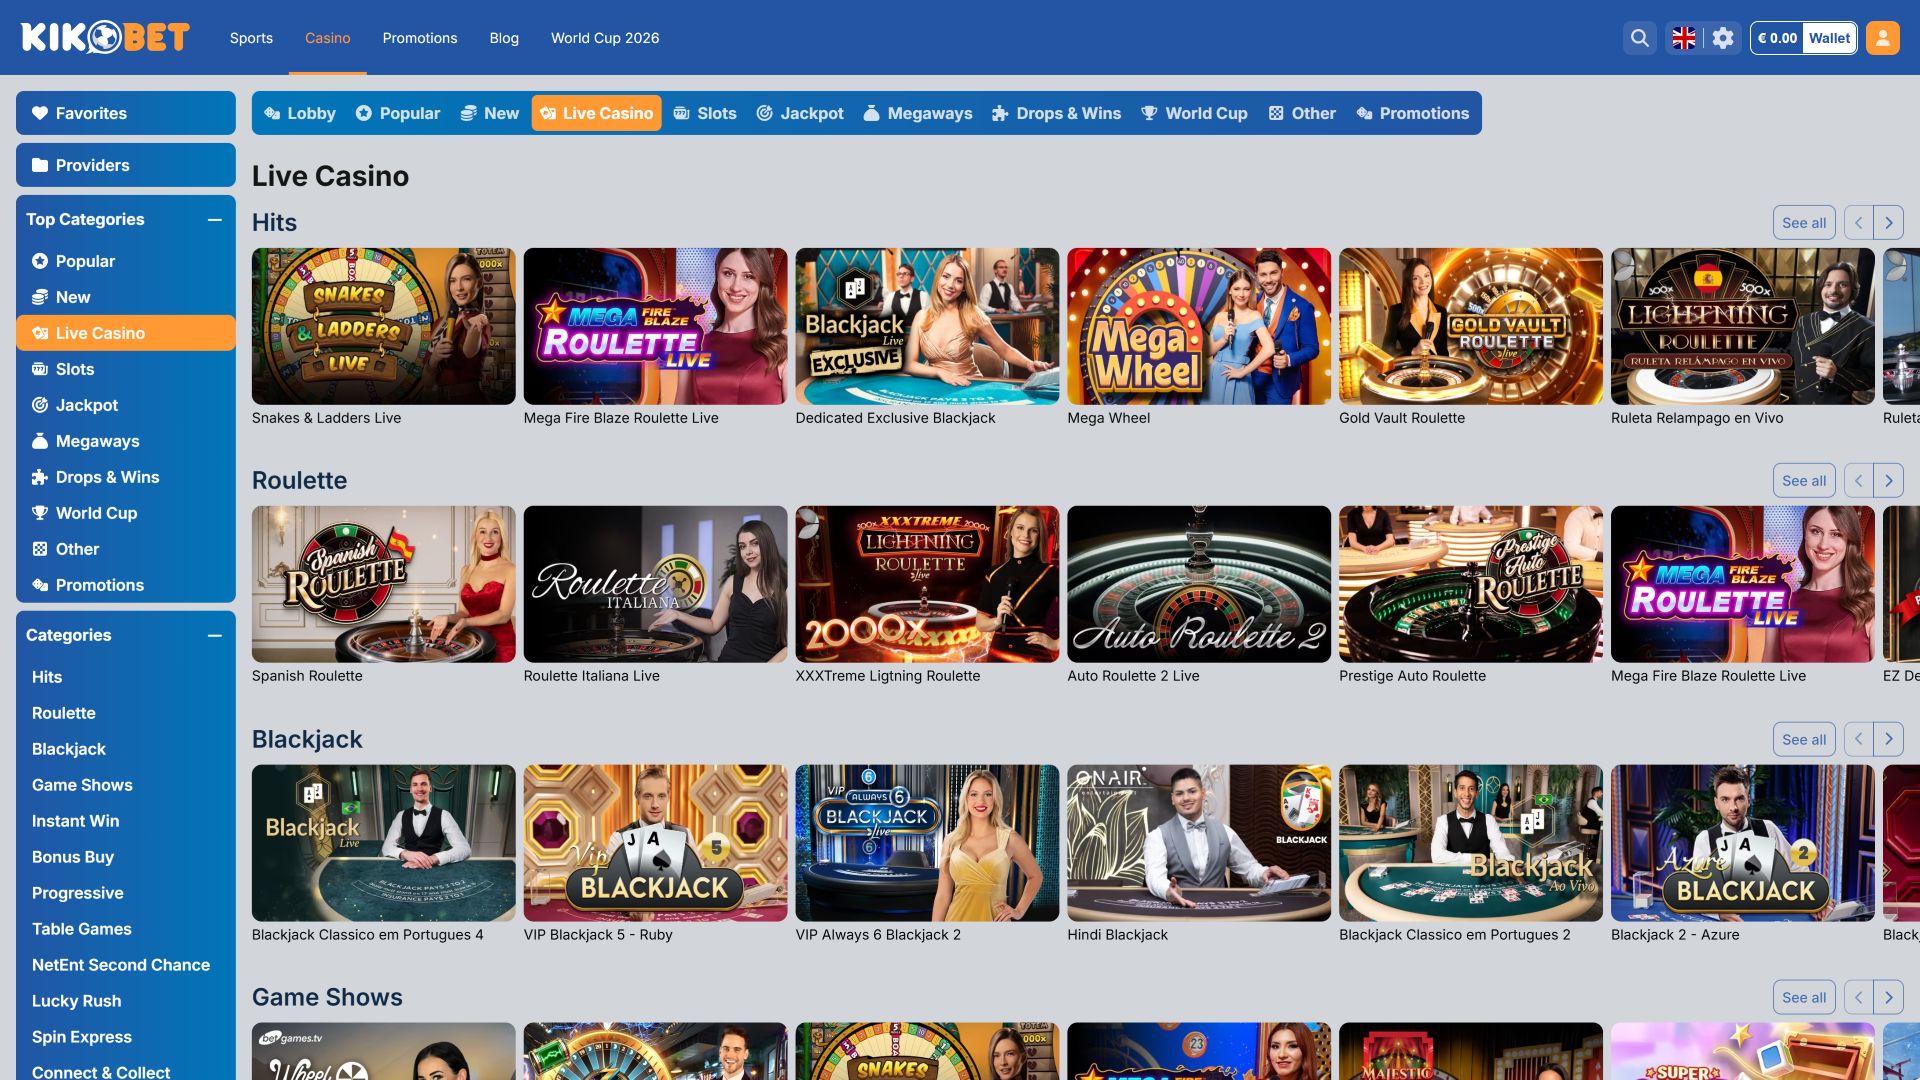Open the search magnifier icon
The image size is (1920, 1080).
pyautogui.click(x=1639, y=38)
